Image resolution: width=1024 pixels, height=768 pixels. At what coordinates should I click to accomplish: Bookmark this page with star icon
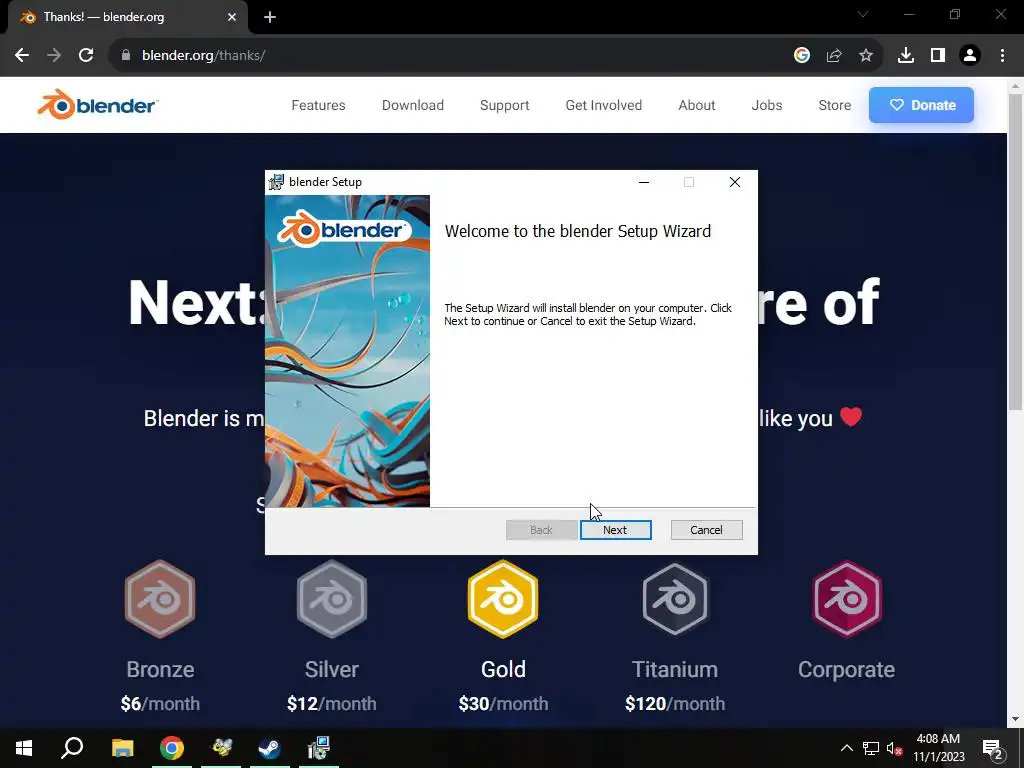[x=865, y=56]
